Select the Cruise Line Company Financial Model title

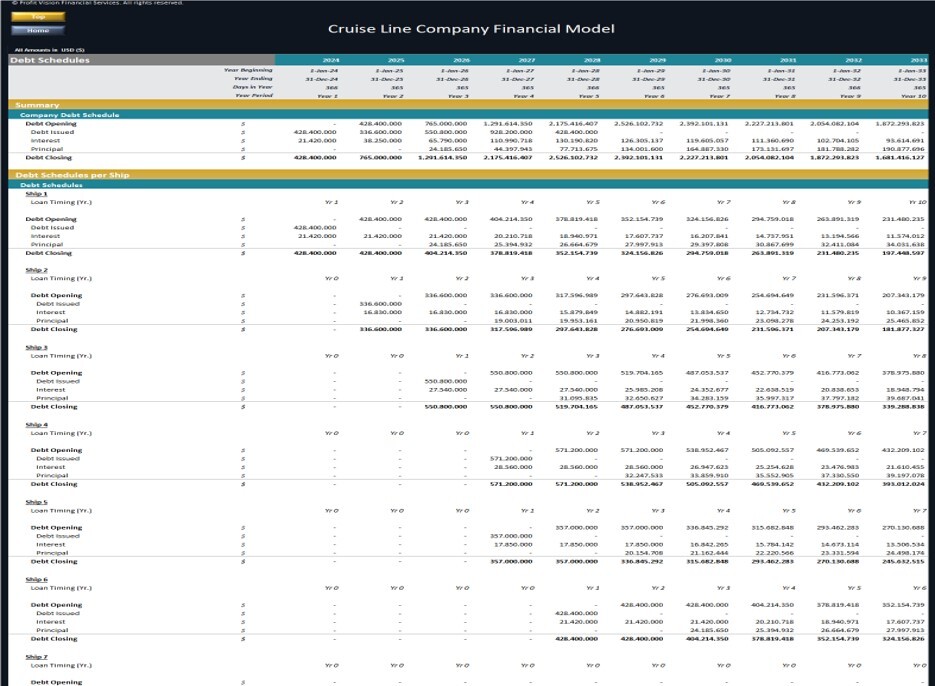point(471,29)
